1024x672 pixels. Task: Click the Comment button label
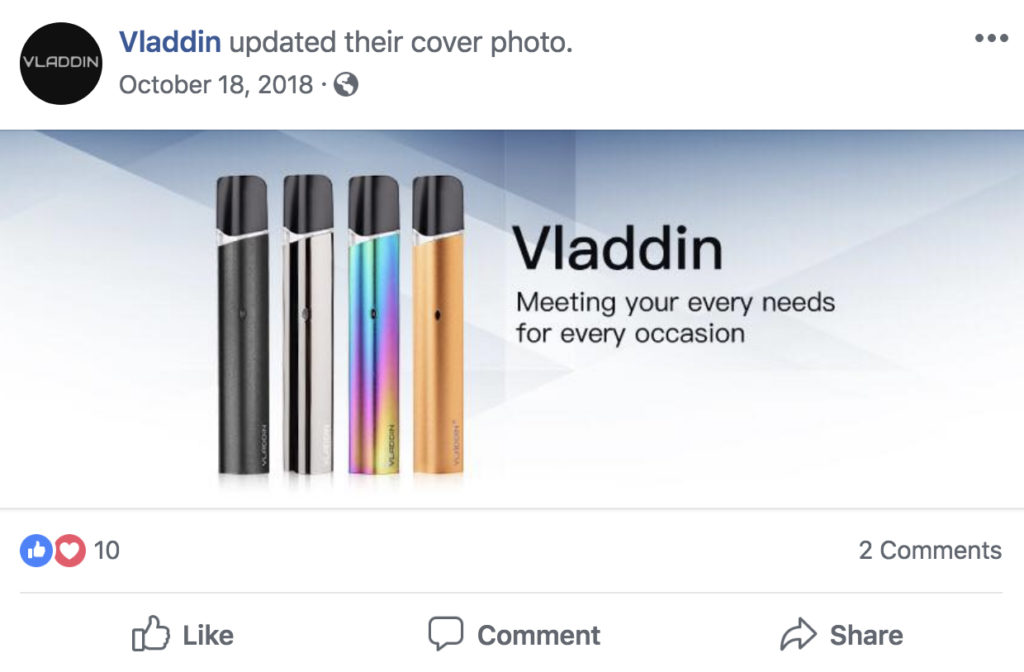point(539,635)
